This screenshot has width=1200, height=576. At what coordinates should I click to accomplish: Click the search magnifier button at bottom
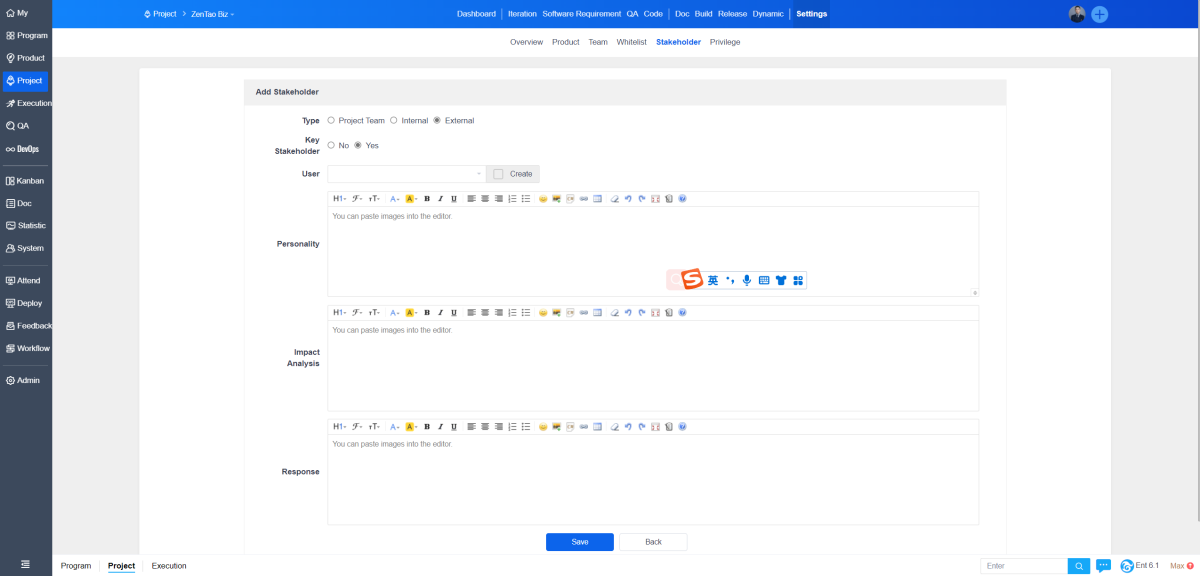[1079, 566]
